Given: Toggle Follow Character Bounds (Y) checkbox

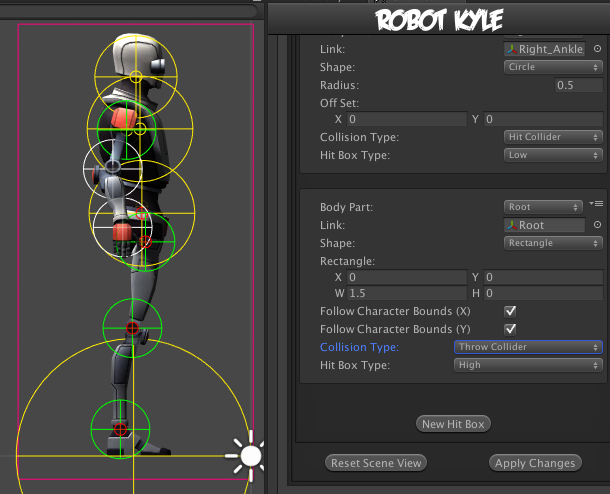Looking at the screenshot, I should (x=510, y=329).
